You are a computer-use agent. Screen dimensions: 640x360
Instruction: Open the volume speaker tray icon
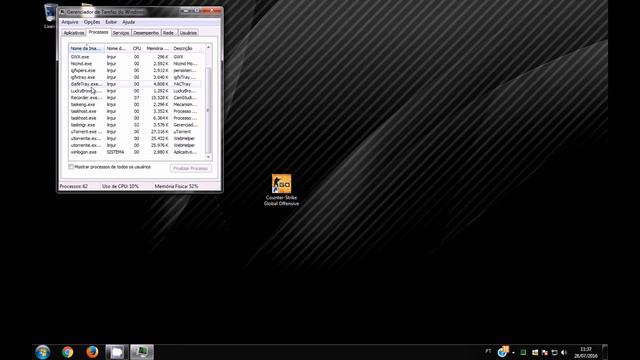click(564, 352)
